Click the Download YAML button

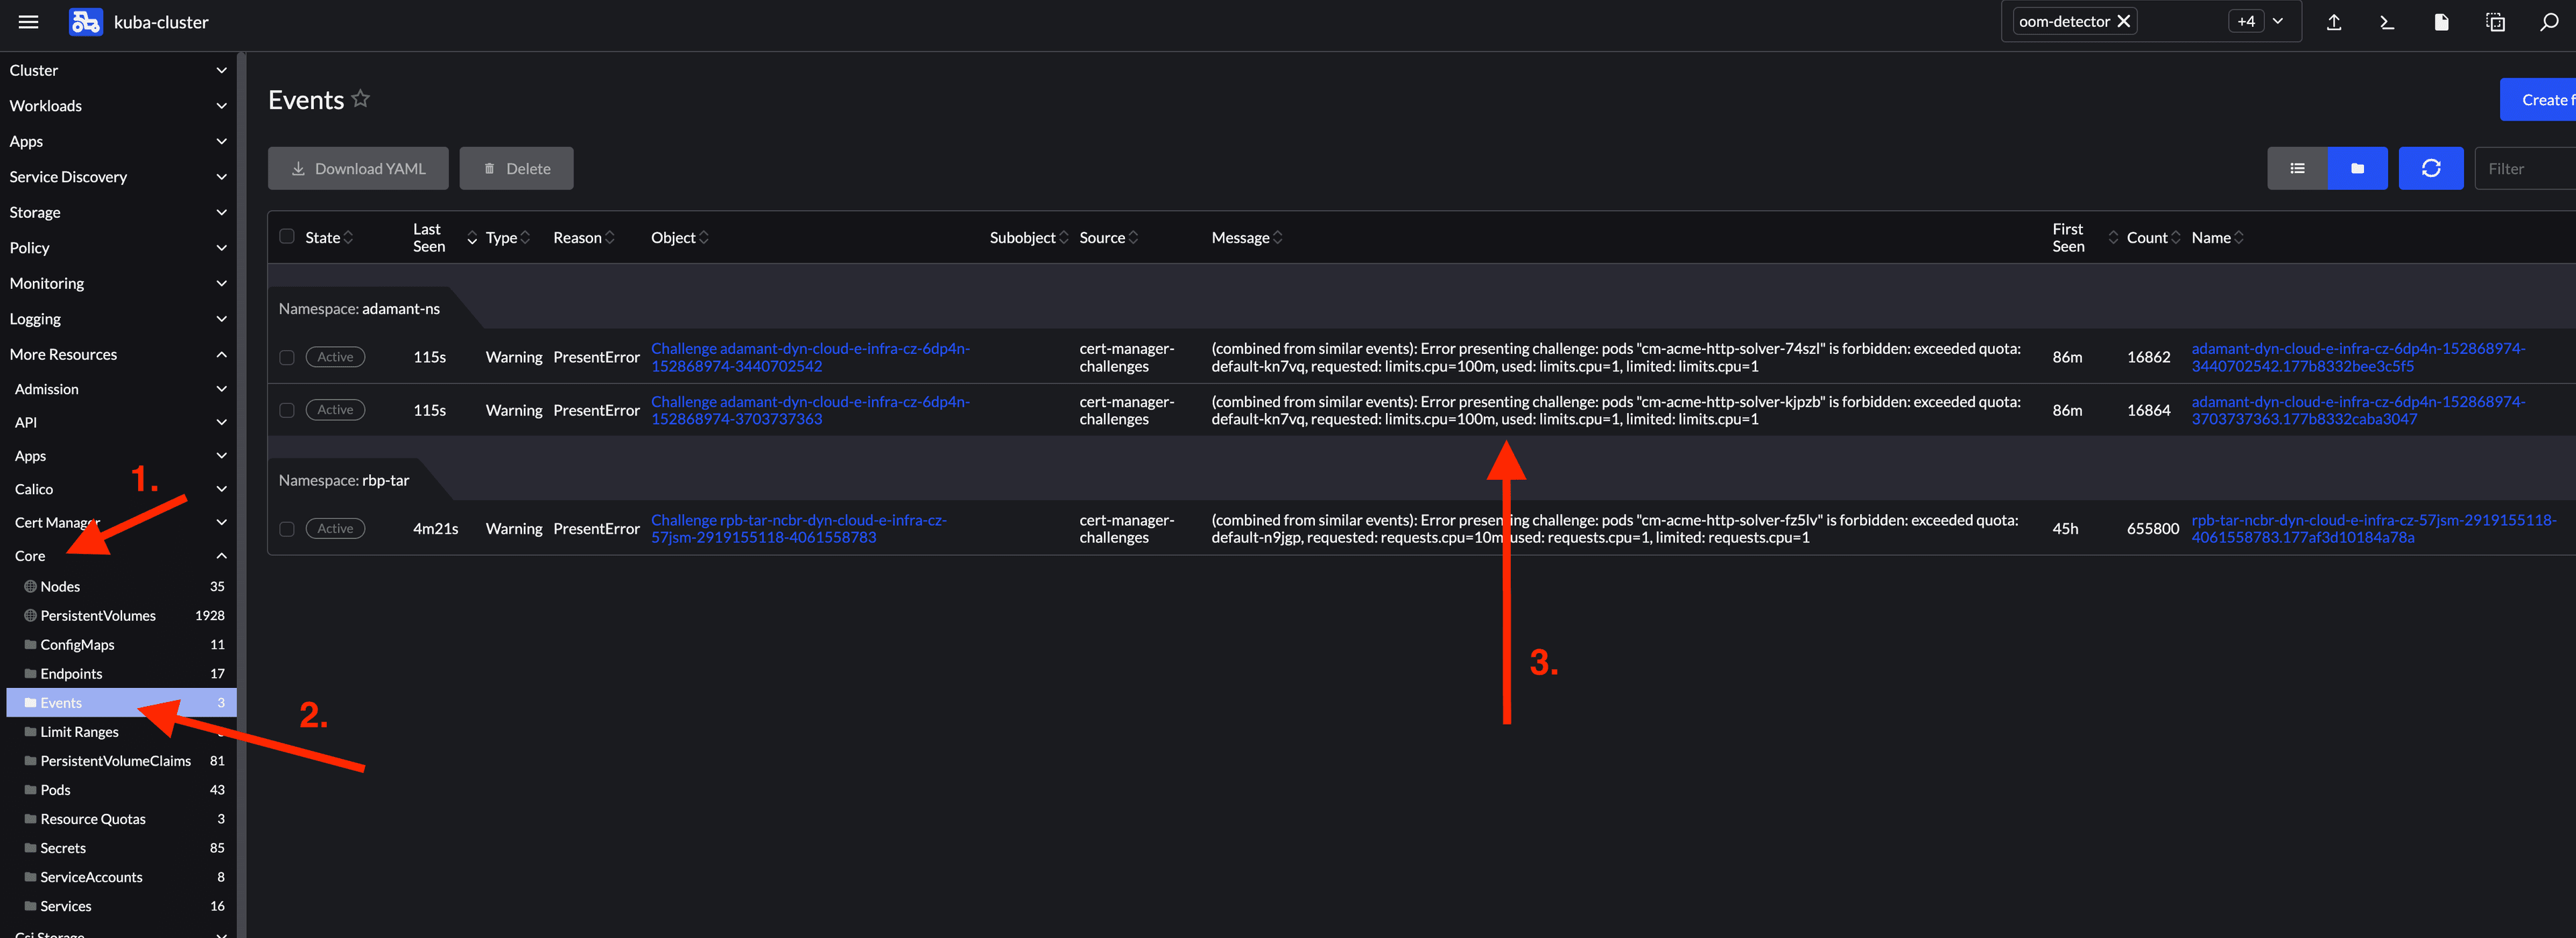(358, 168)
